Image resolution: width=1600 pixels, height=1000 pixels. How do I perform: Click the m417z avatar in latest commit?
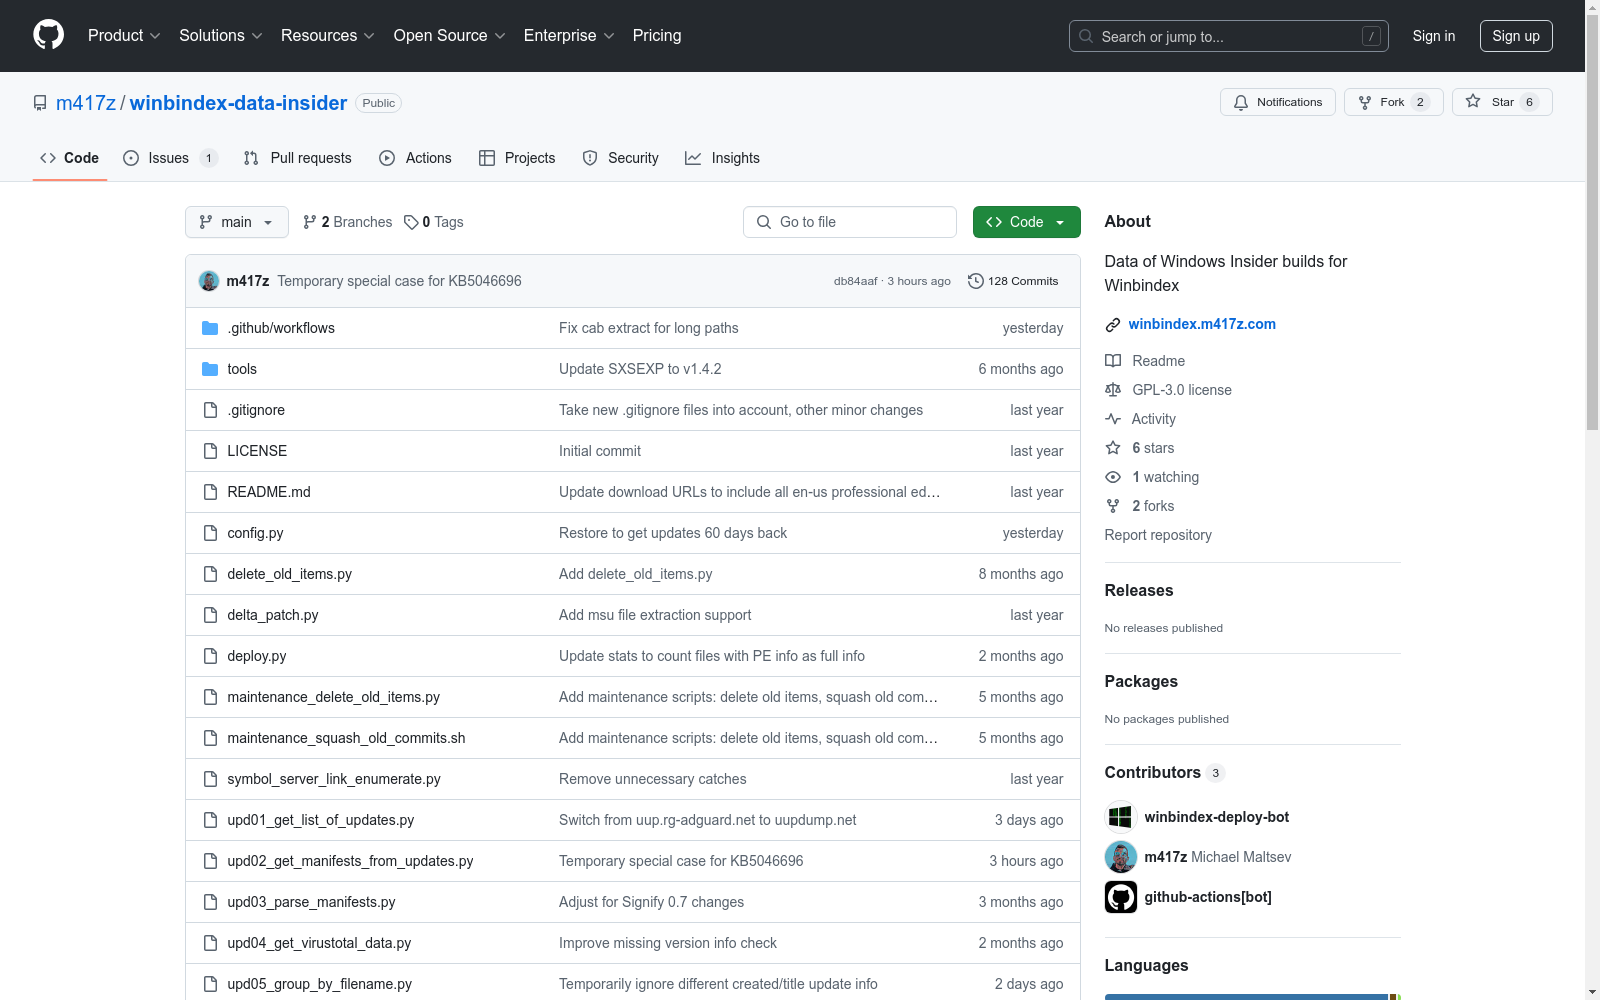209,281
